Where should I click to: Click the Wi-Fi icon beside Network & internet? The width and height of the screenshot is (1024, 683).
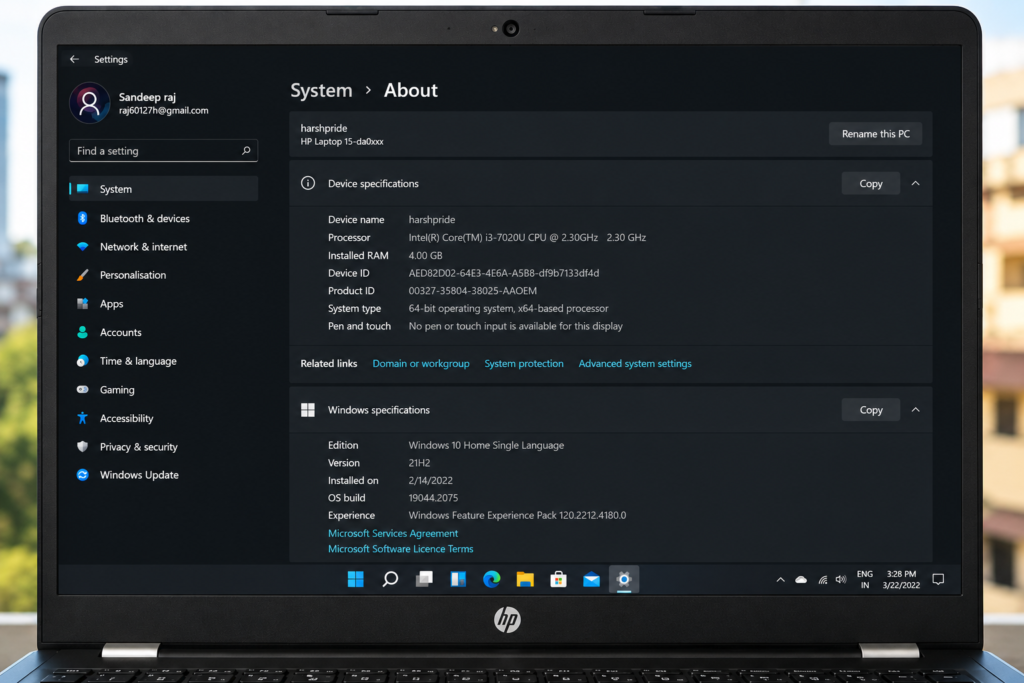[82, 246]
